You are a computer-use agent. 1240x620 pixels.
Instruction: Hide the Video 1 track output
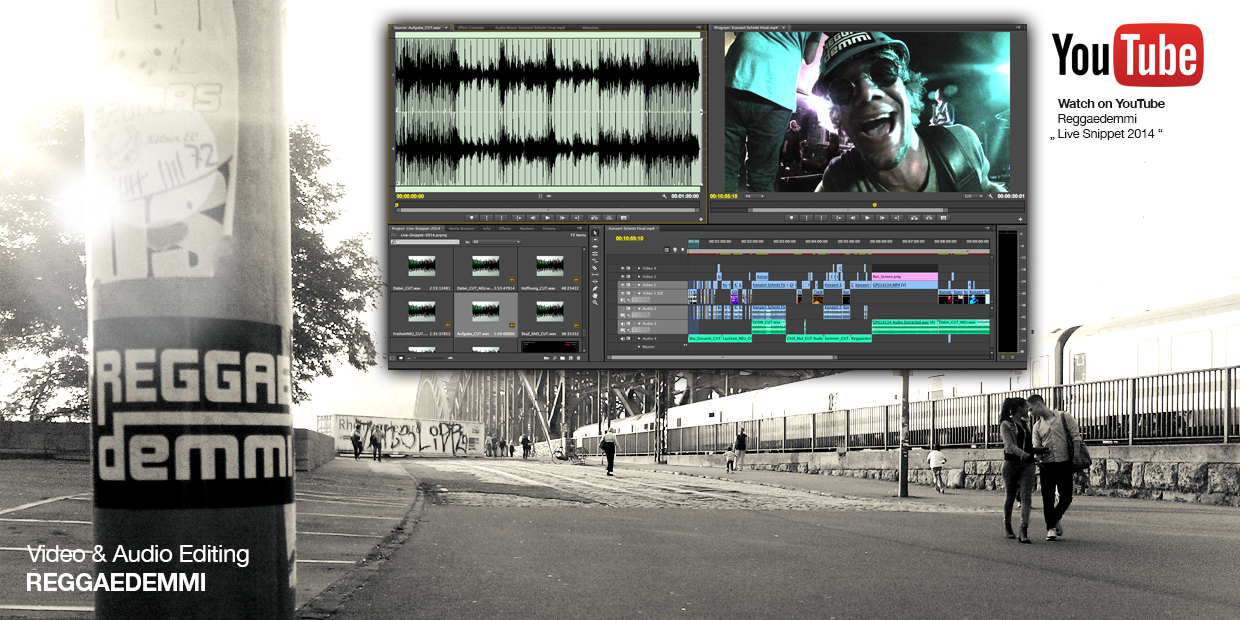pyautogui.click(x=624, y=294)
